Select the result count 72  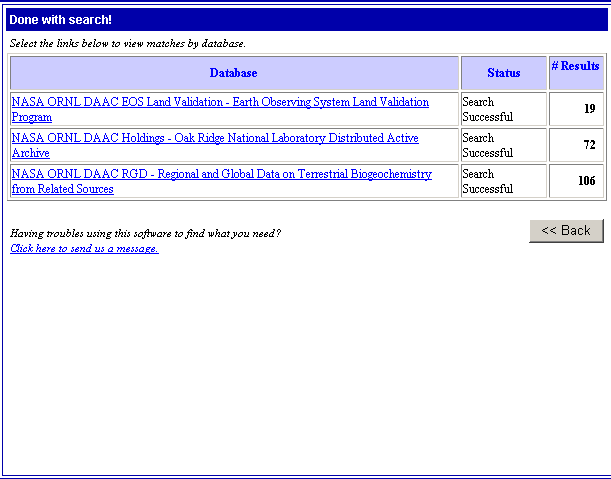pyautogui.click(x=589, y=145)
